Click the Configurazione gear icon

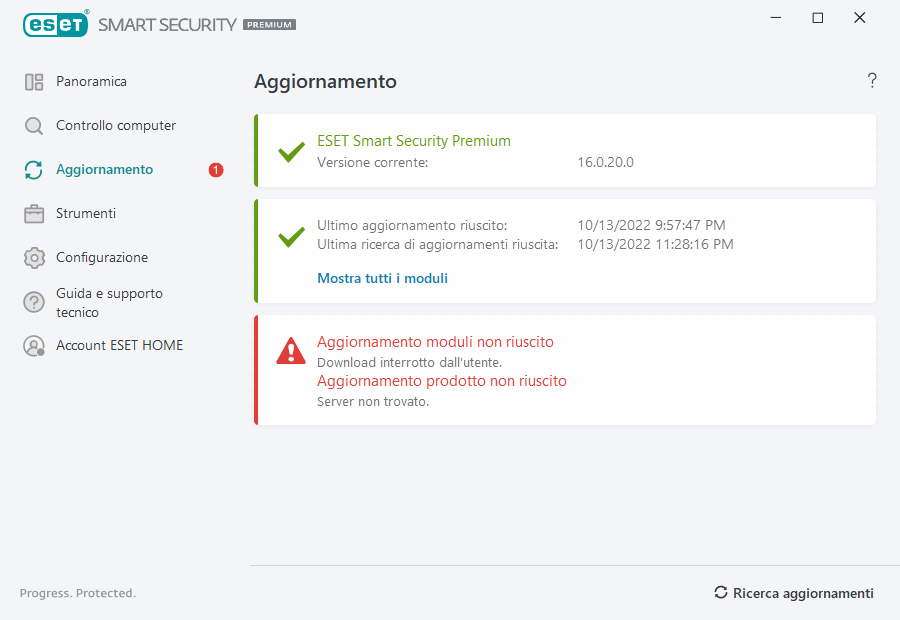coord(34,258)
